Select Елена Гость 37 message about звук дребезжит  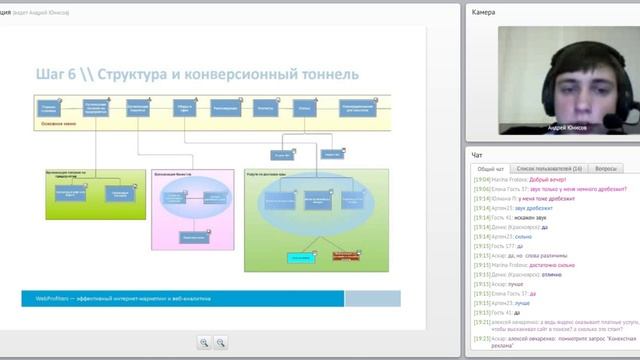tap(550, 189)
